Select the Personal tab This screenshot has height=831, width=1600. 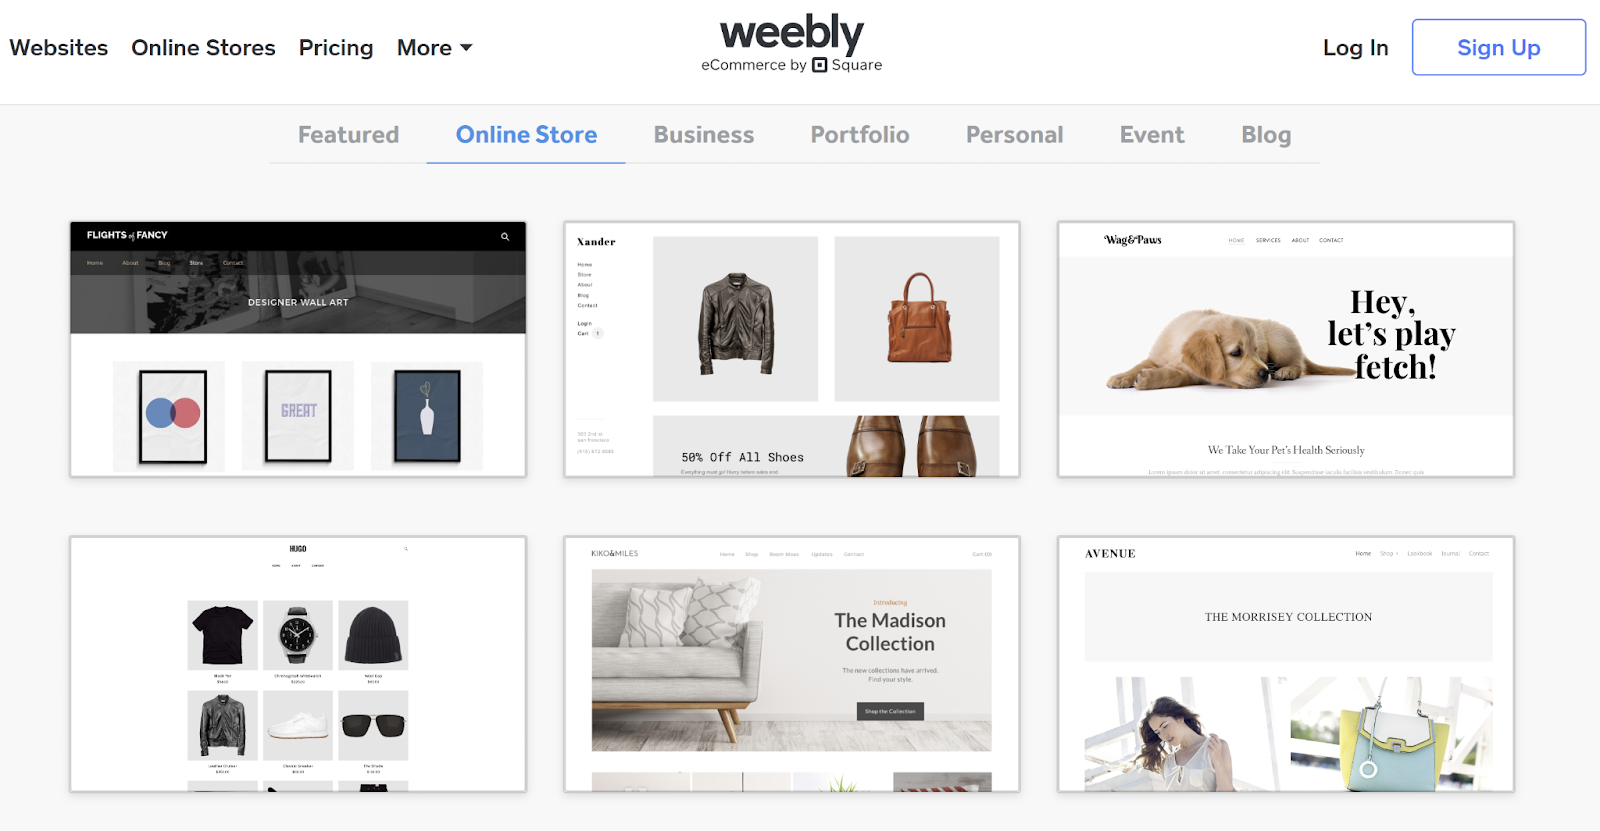[1014, 135]
